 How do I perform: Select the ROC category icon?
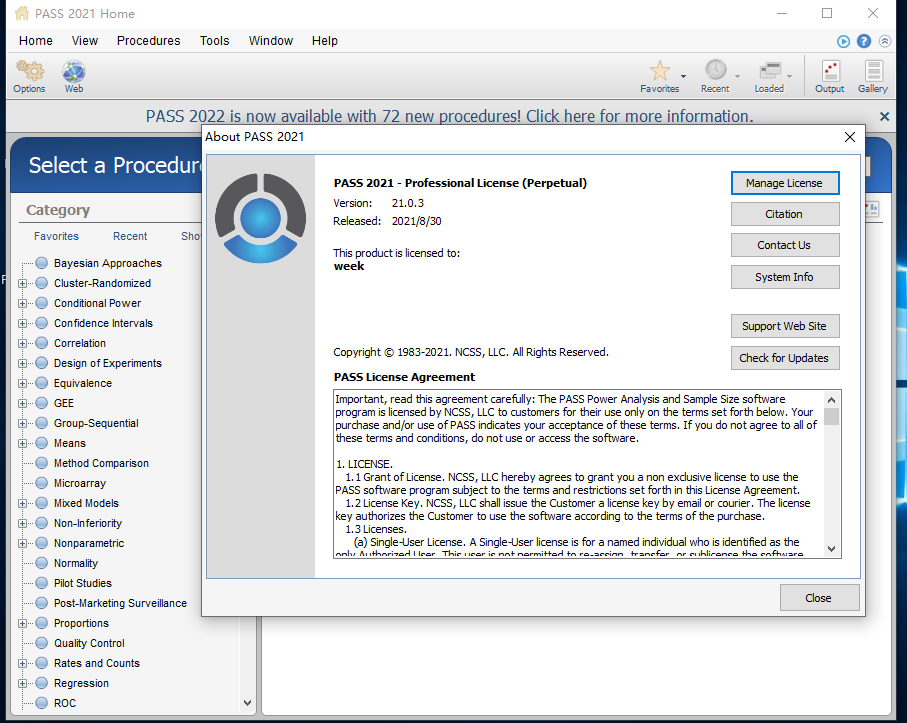[x=42, y=703]
